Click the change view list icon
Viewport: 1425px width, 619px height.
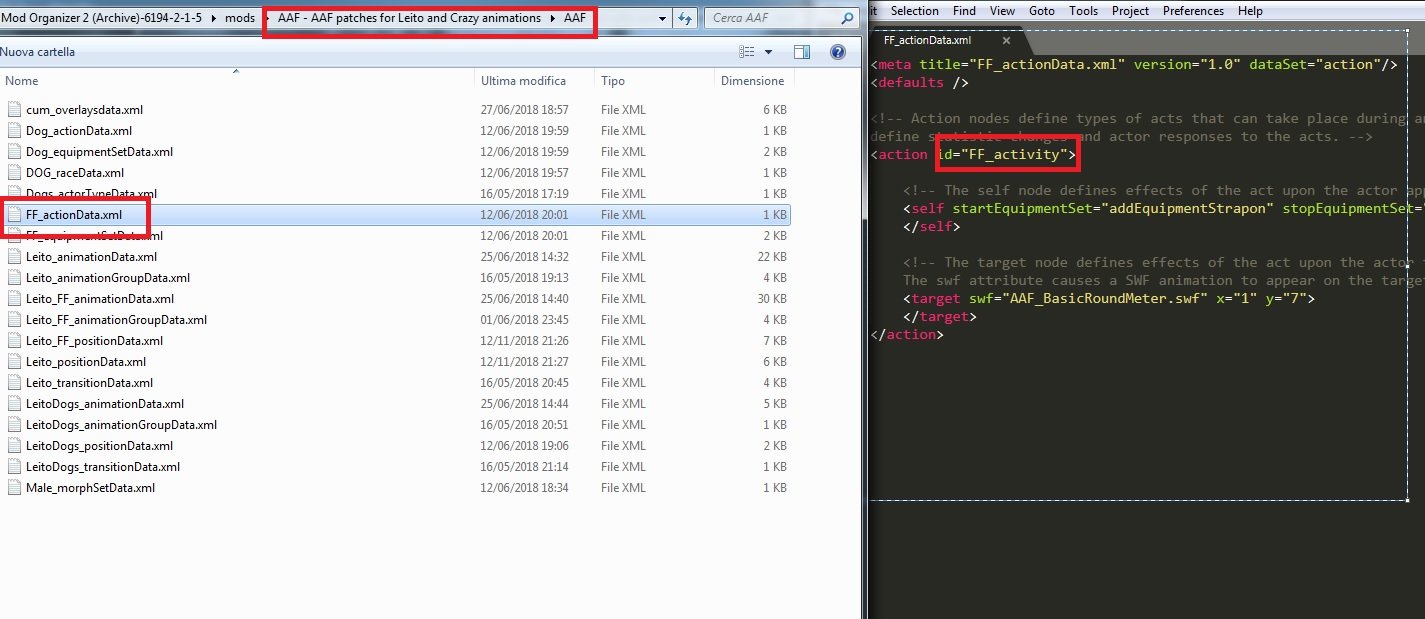746,52
